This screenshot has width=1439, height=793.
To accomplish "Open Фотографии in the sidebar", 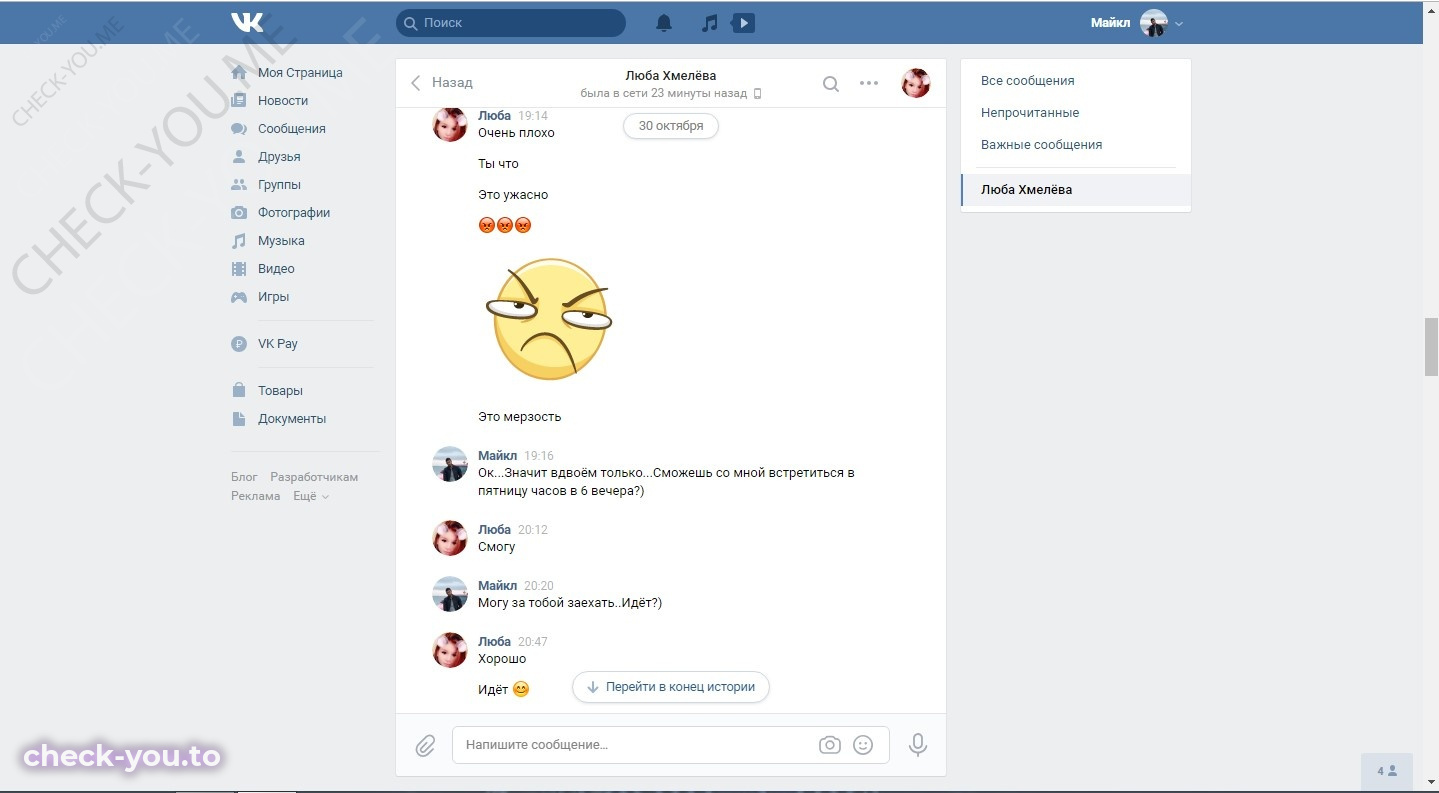I will 294,213.
